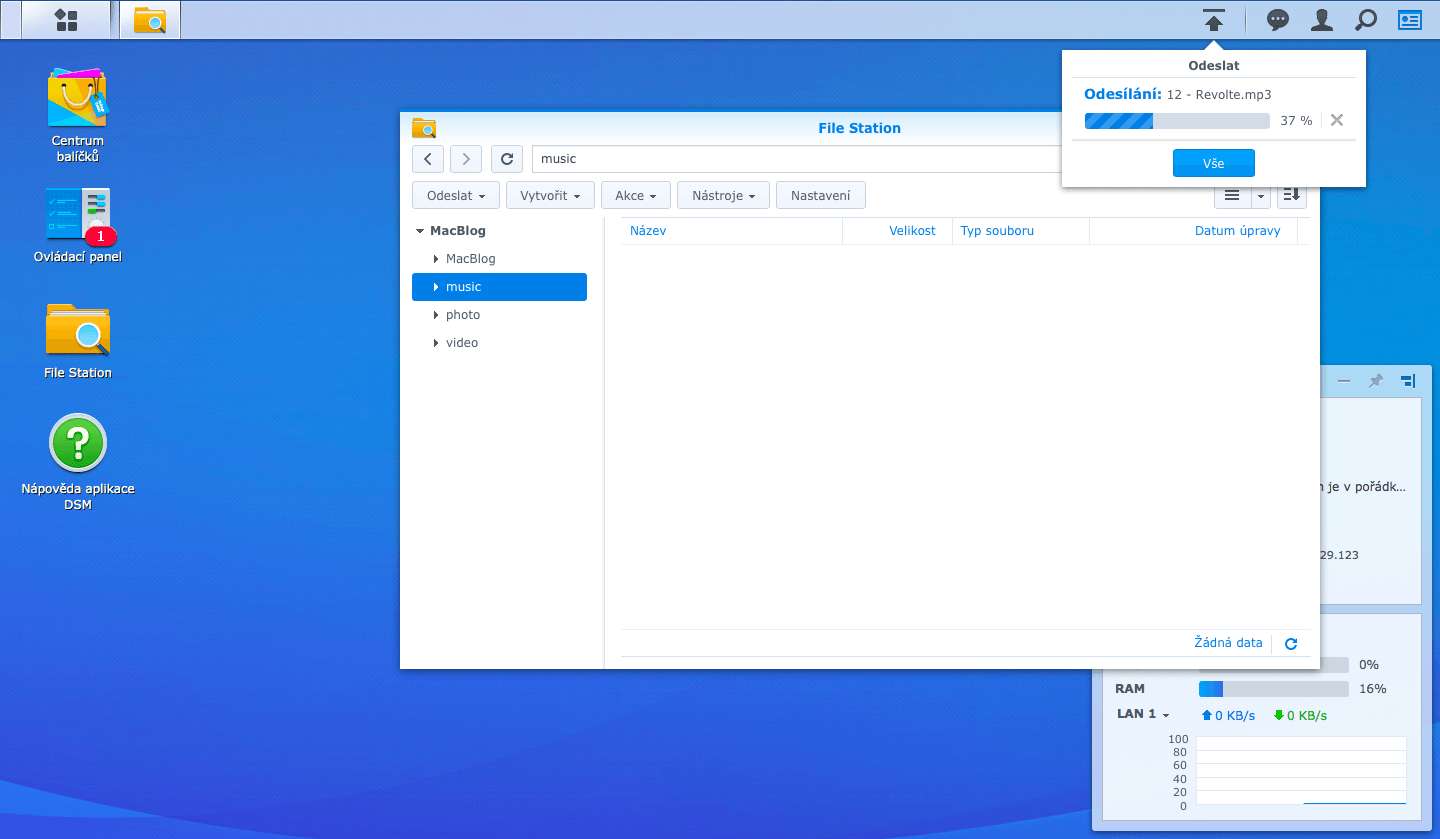The height and width of the screenshot is (839, 1440).
Task: Open the DSM main menu grid icon
Action: [x=66, y=20]
